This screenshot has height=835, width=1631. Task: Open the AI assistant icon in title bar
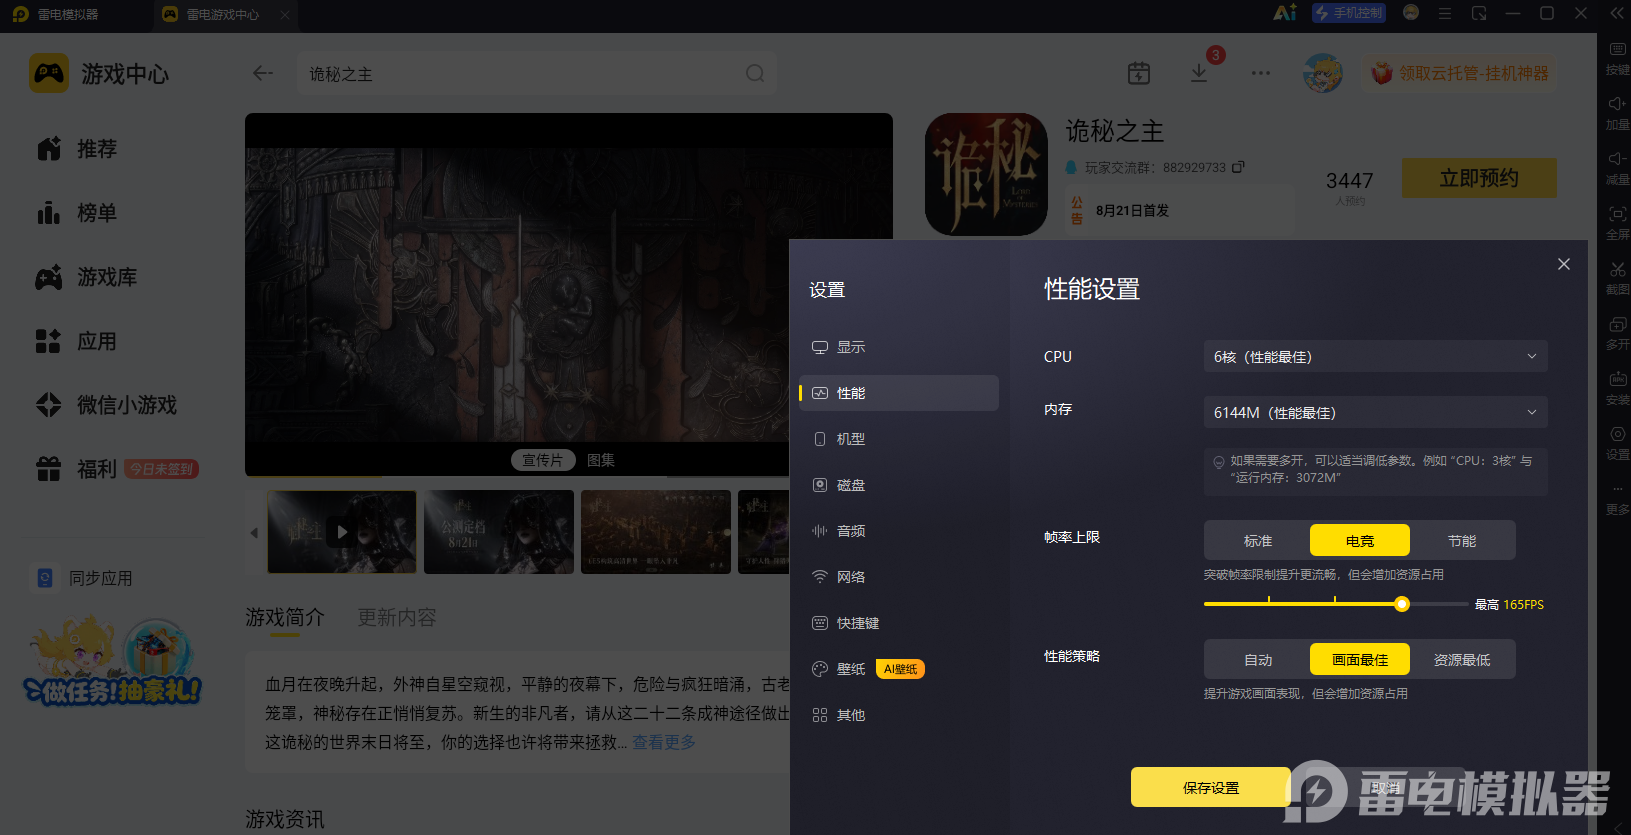point(1284,13)
